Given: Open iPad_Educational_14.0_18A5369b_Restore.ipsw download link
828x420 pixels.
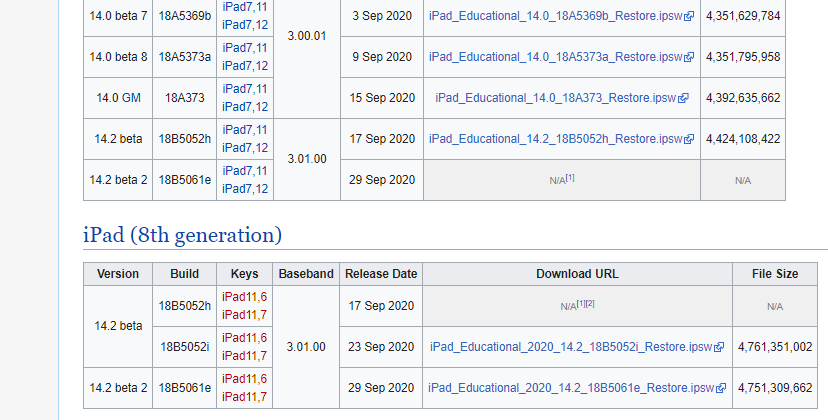Looking at the screenshot, I should (556, 16).
